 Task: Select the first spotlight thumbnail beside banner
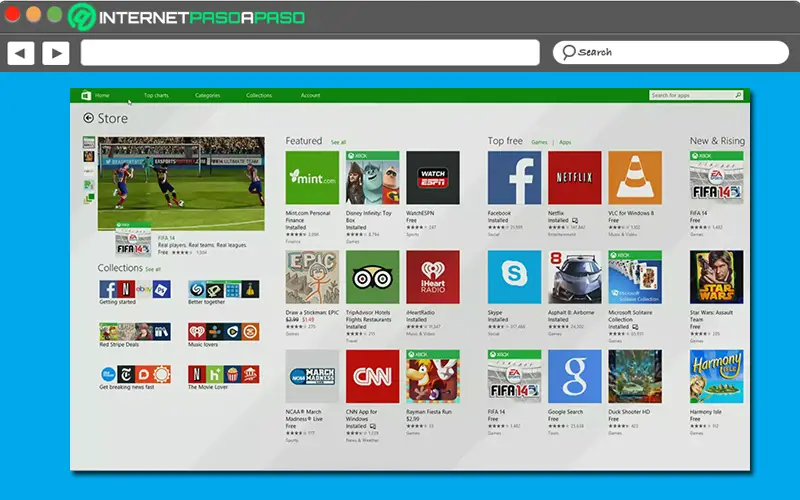89,142
